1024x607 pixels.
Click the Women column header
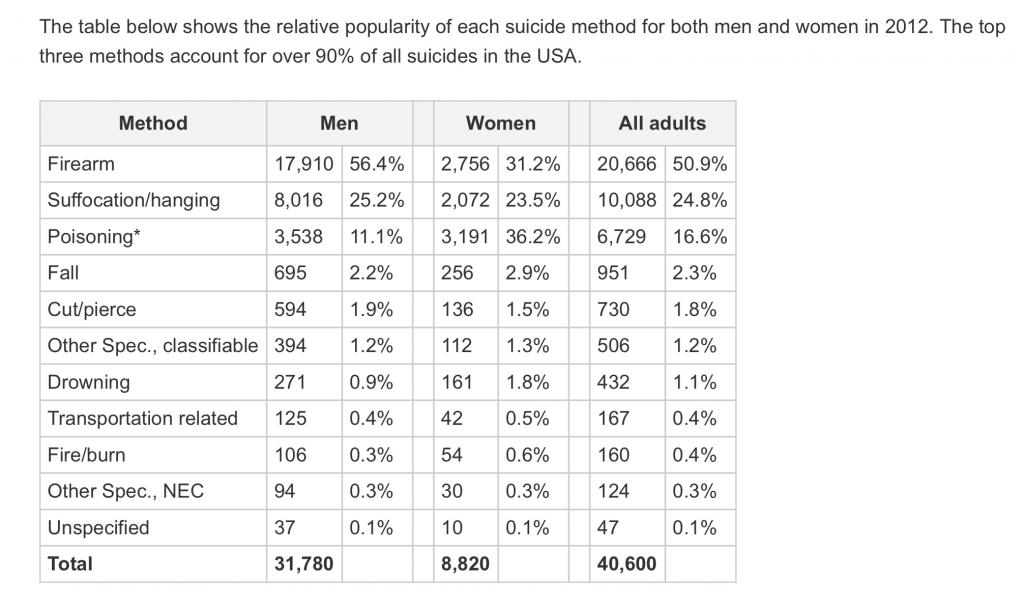[500, 123]
